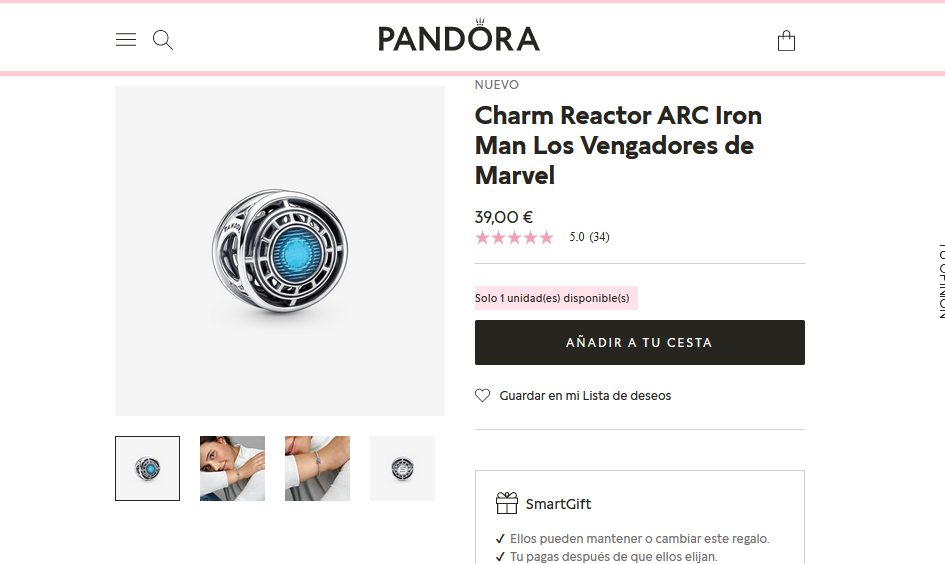Open the hamburger navigation menu
The image size is (945, 564).
126,40
